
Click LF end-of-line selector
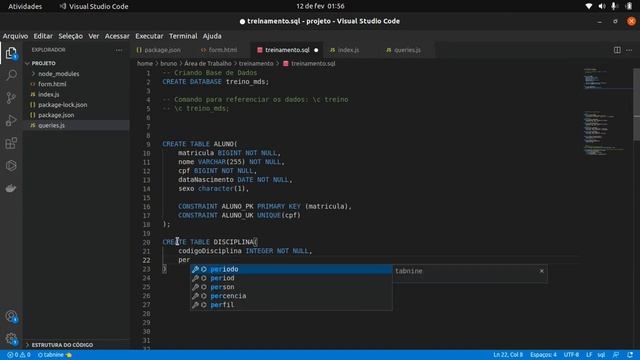coord(589,355)
